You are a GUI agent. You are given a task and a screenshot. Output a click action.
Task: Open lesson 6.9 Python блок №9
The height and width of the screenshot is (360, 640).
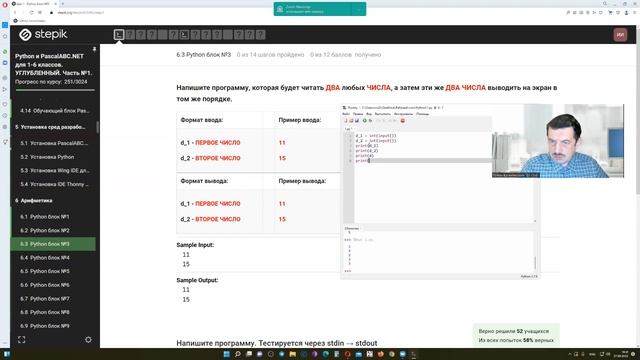(45, 326)
